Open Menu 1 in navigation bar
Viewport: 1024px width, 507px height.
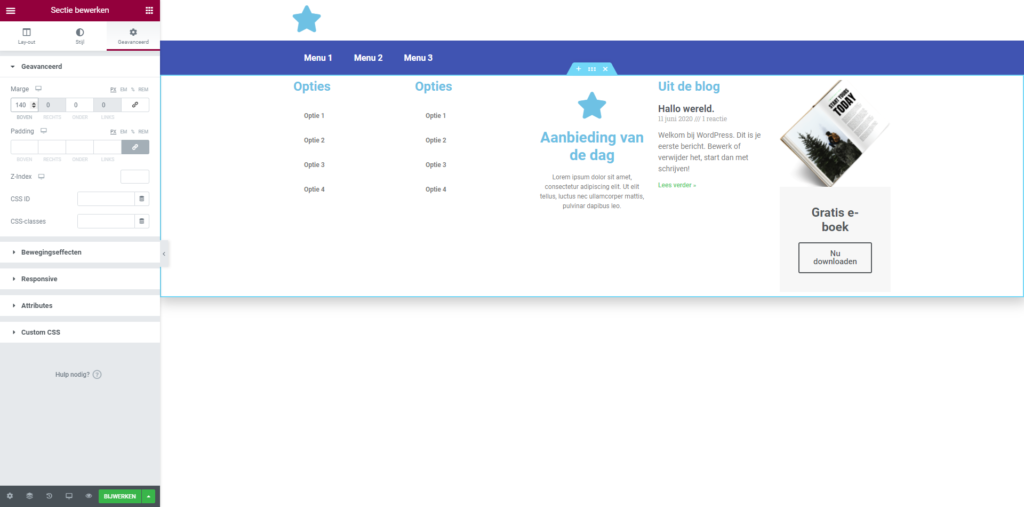[318, 58]
